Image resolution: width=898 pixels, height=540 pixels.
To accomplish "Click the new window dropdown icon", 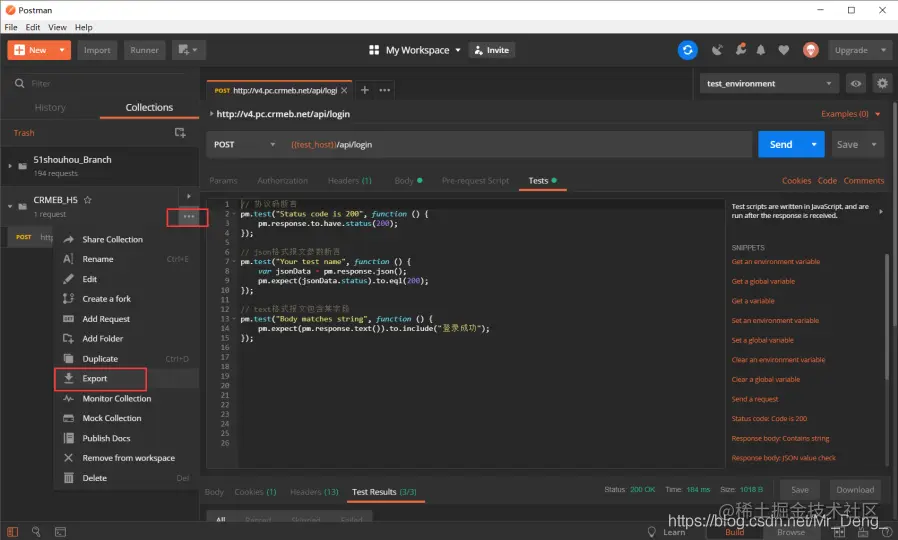I will point(188,50).
